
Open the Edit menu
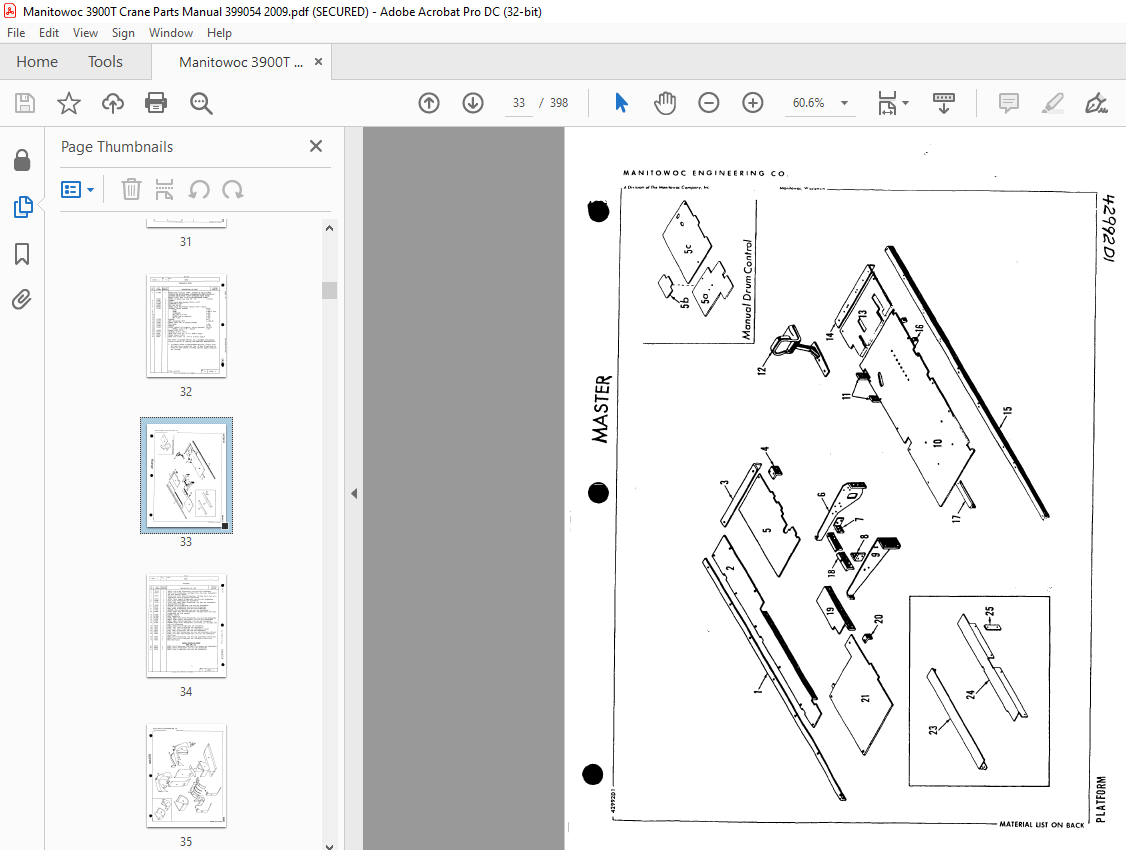click(49, 33)
